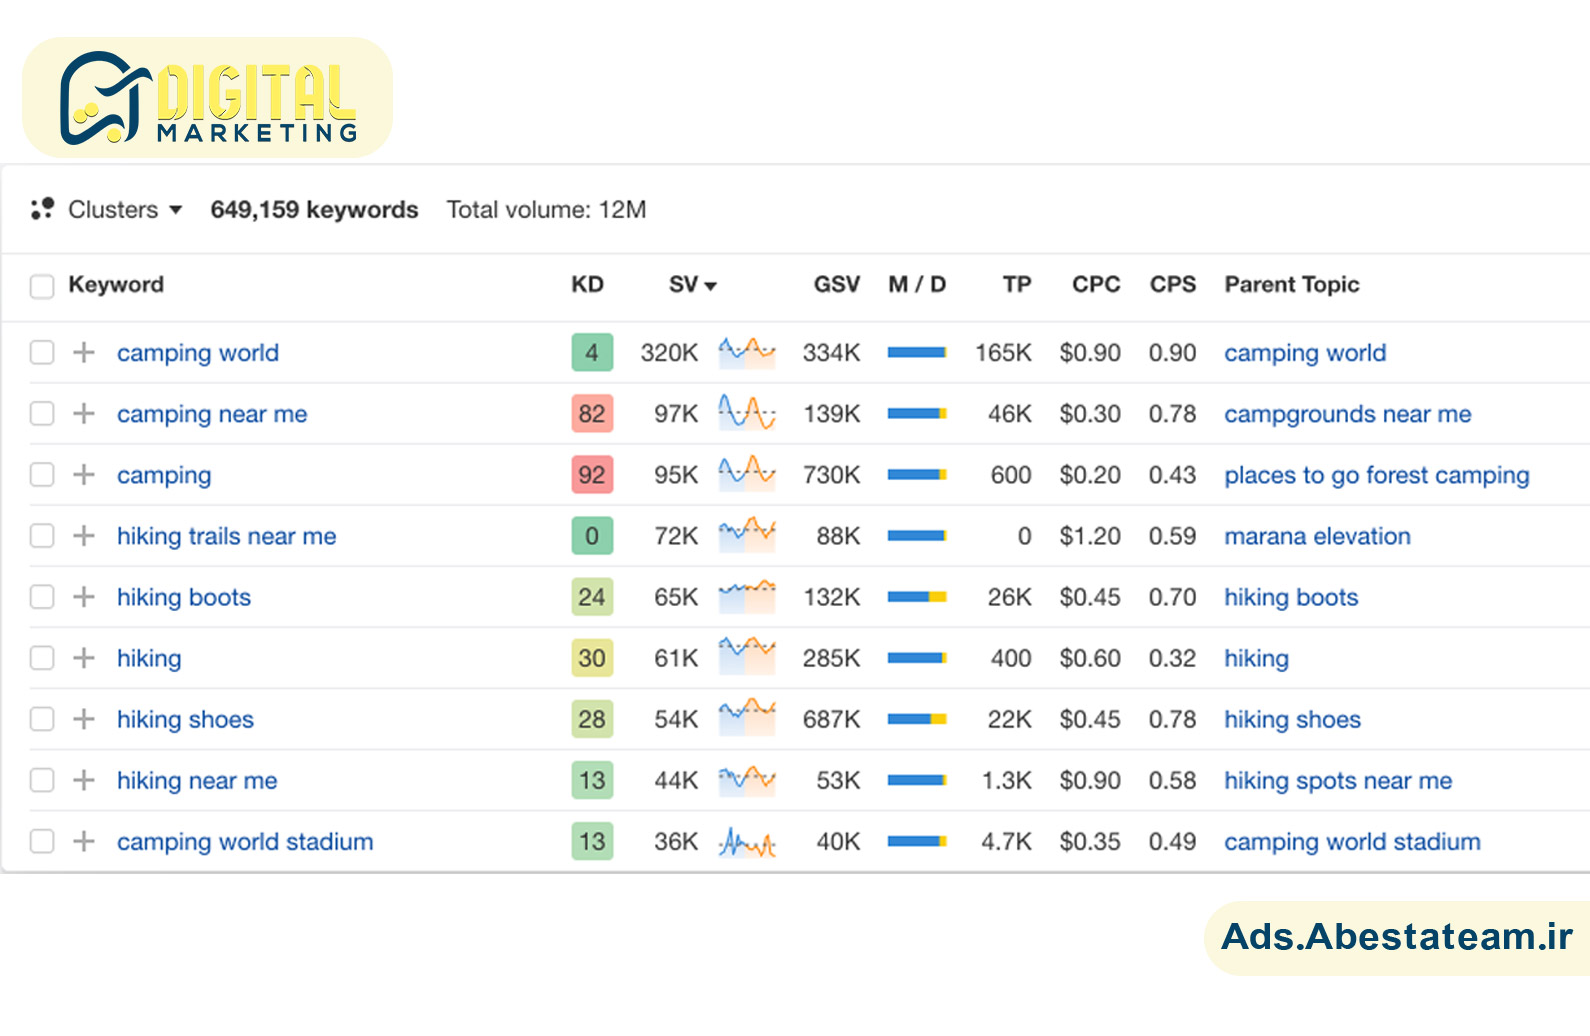Expand hiking near me with plus icon
1590x1036 pixels.
[x=84, y=779]
